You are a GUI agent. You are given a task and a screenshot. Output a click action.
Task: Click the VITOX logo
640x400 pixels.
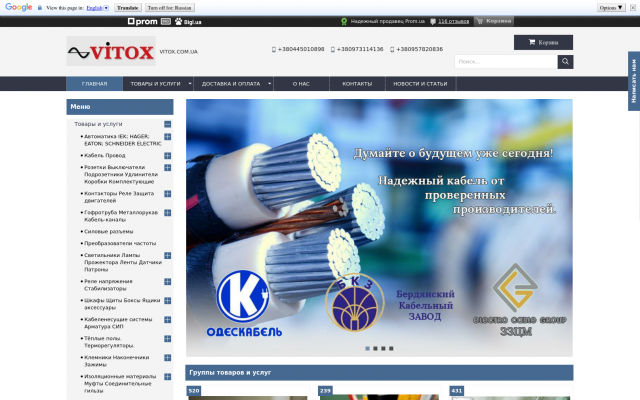(111, 51)
